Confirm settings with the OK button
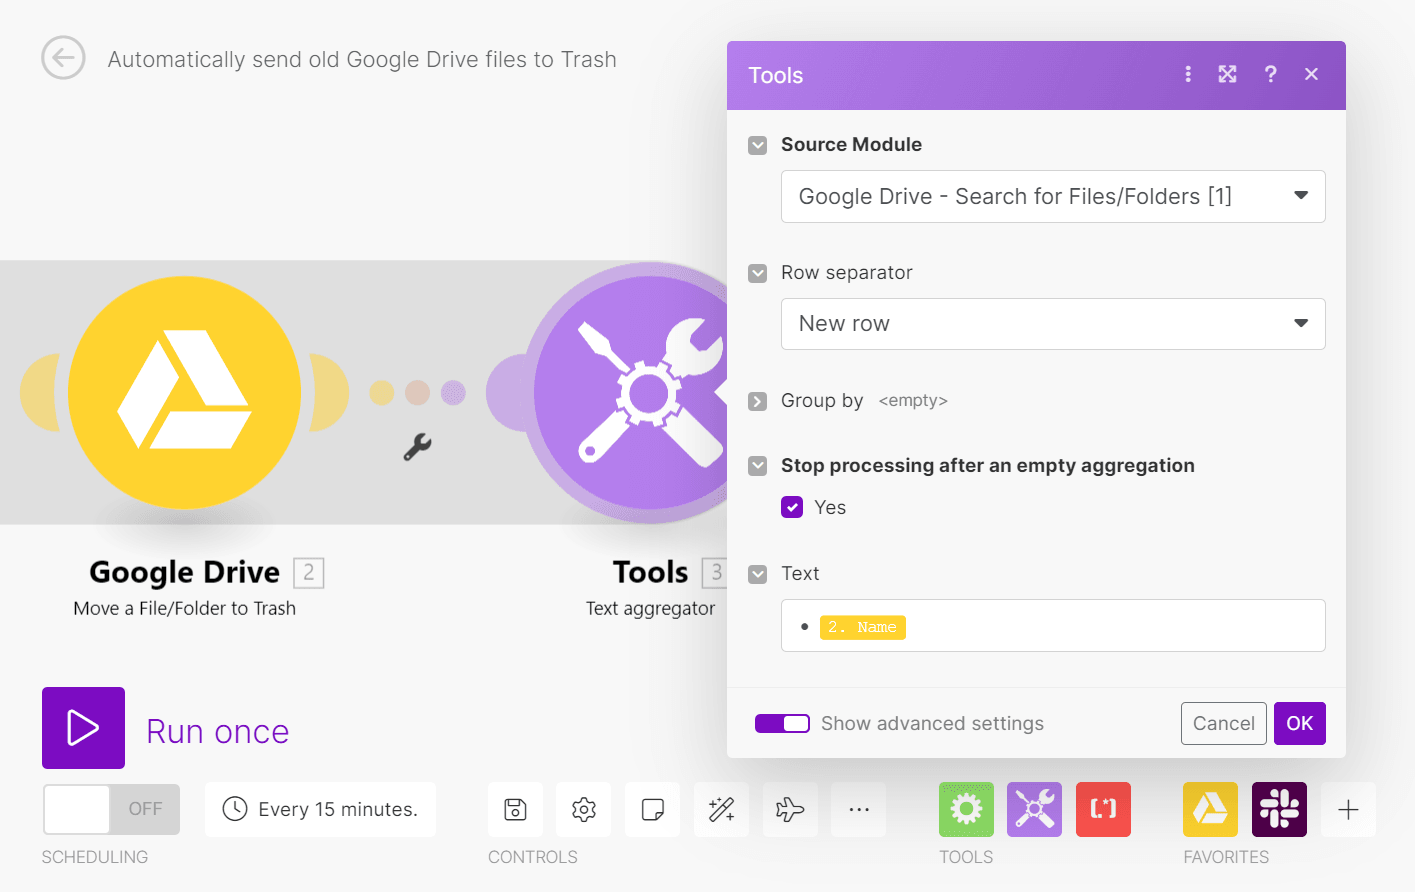 pos(1299,723)
